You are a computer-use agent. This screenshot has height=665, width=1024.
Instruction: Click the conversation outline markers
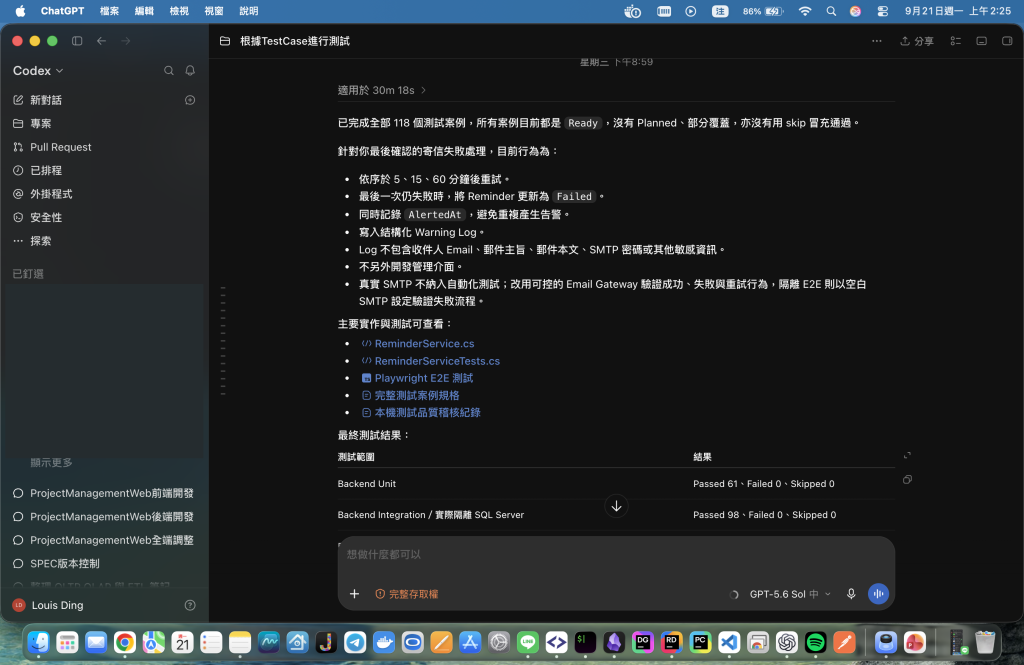(x=223, y=340)
